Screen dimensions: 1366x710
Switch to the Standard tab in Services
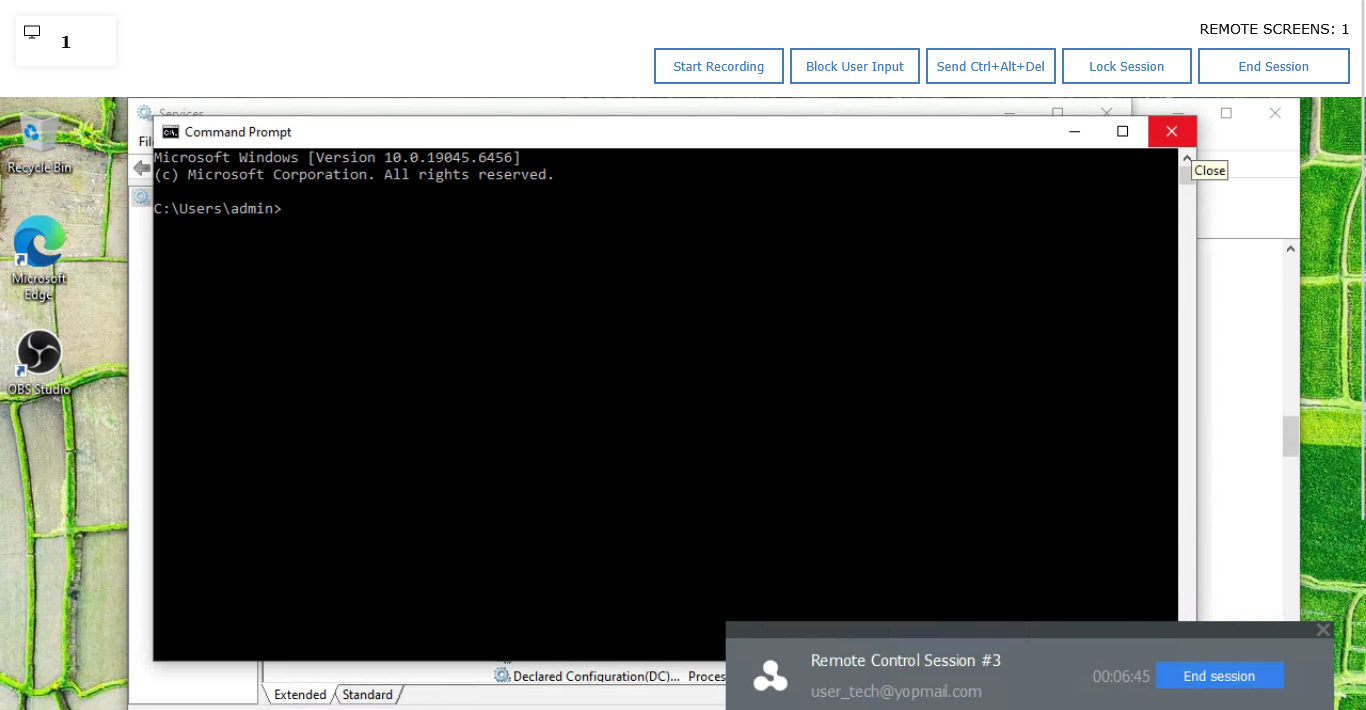(368, 694)
